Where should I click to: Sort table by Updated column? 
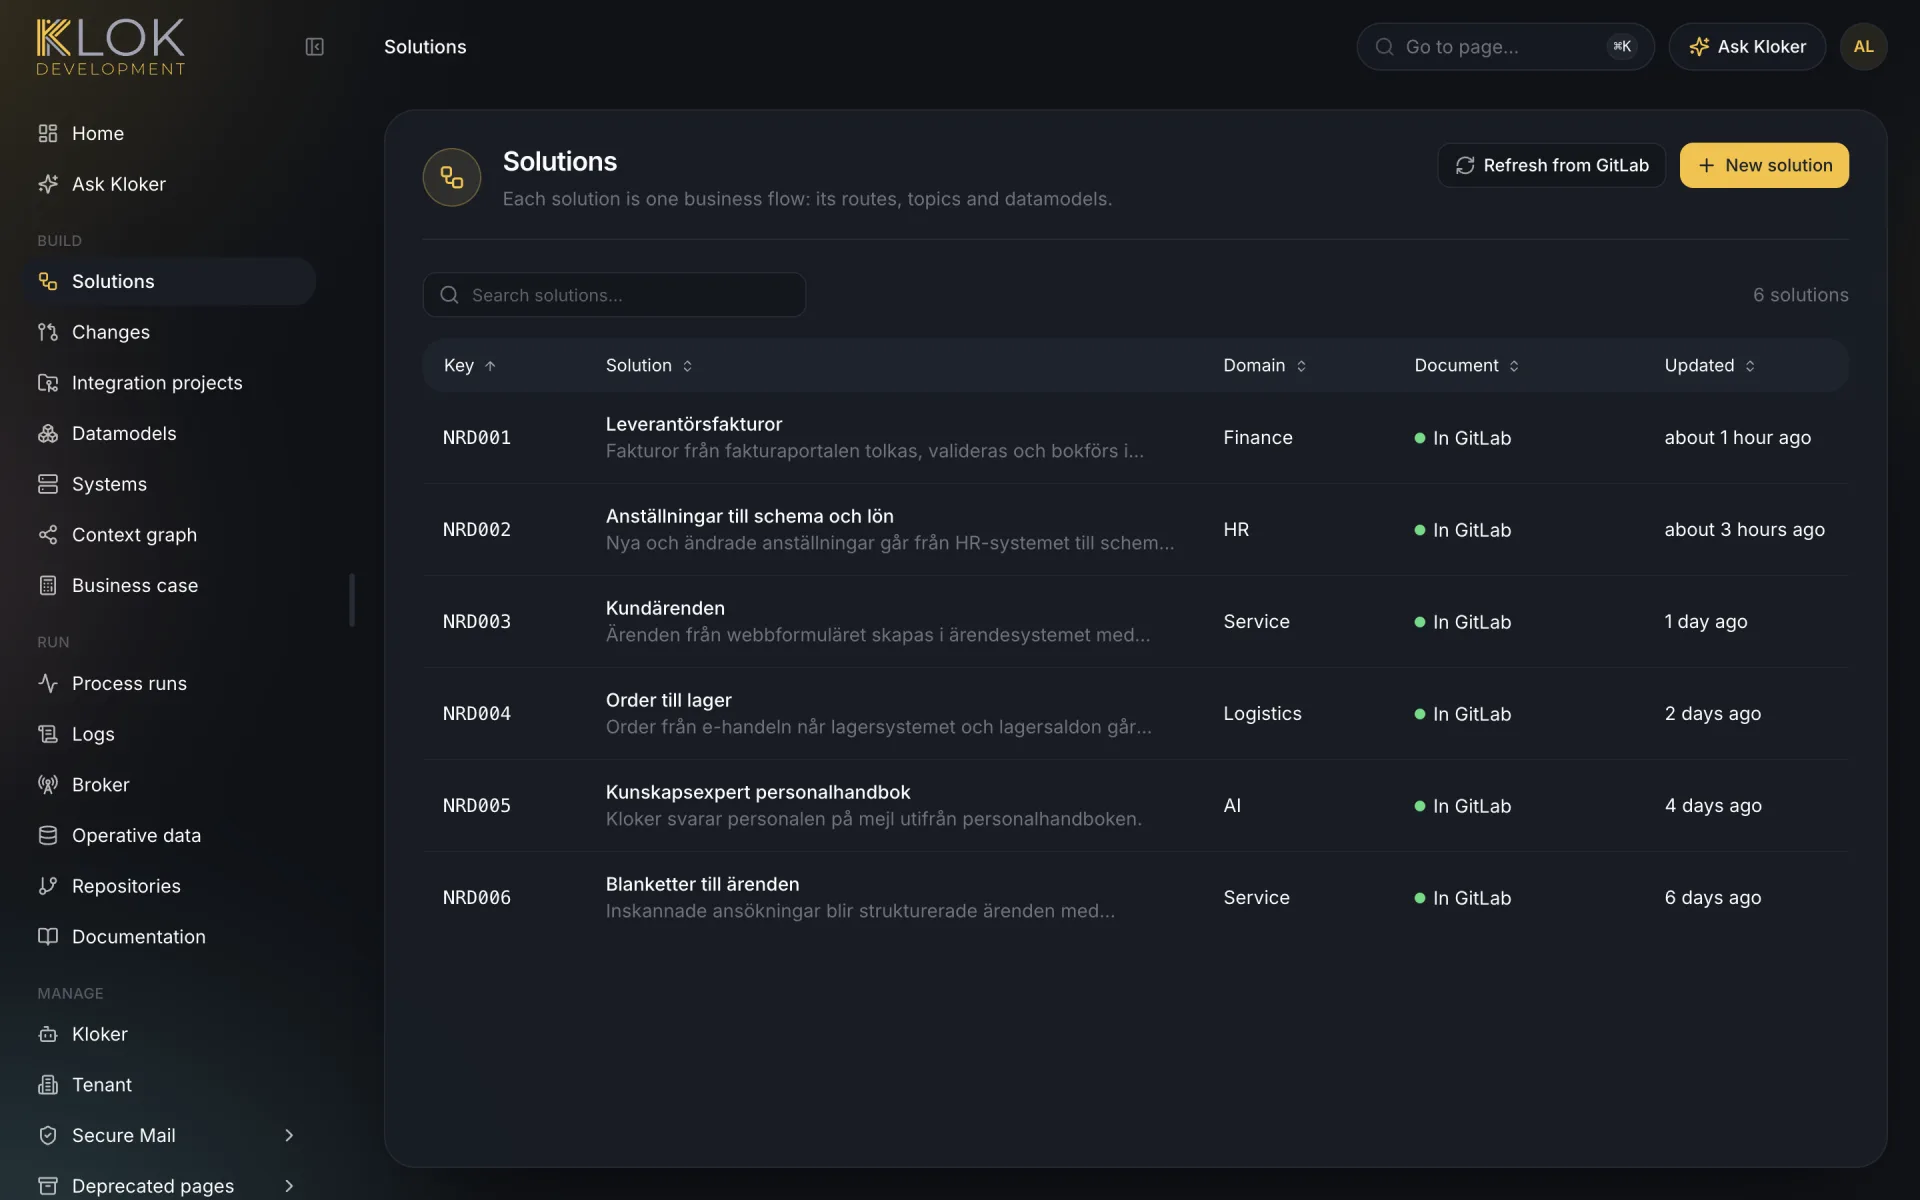[1710, 366]
